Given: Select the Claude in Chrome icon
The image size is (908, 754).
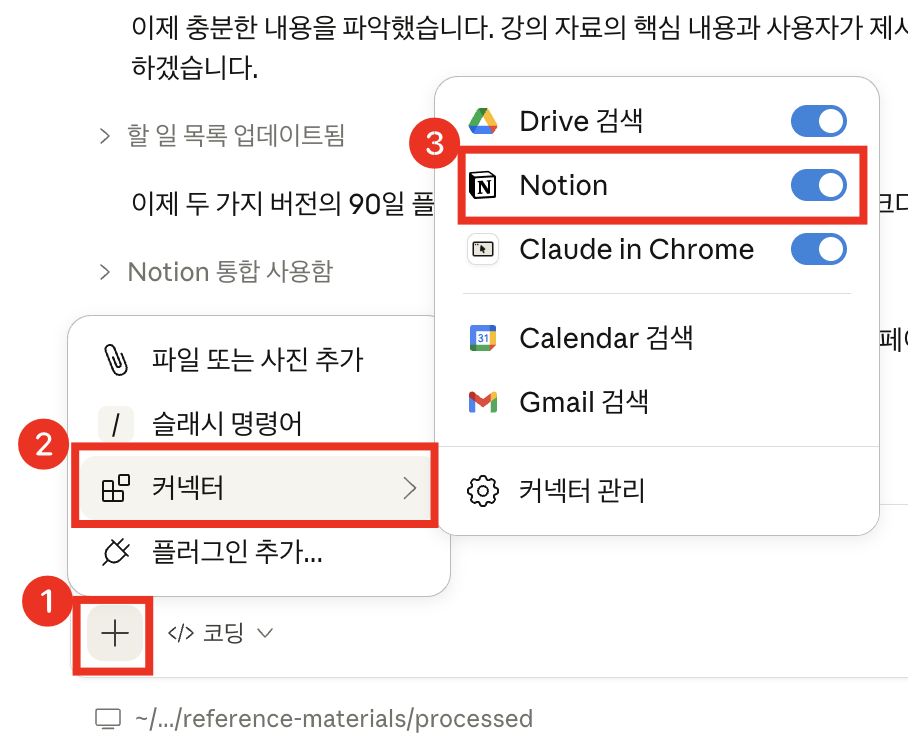Looking at the screenshot, I should pyautogui.click(x=483, y=250).
